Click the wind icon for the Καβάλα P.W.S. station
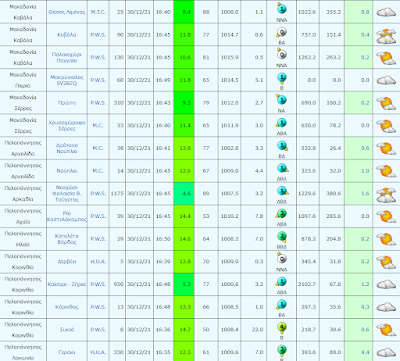This screenshot has width=400, height=361. click(x=281, y=32)
